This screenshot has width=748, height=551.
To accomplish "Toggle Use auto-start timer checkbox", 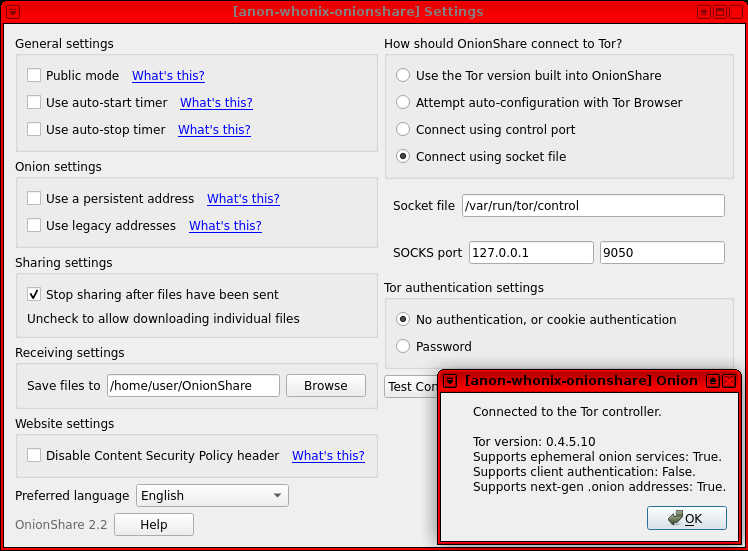I will 34,103.
